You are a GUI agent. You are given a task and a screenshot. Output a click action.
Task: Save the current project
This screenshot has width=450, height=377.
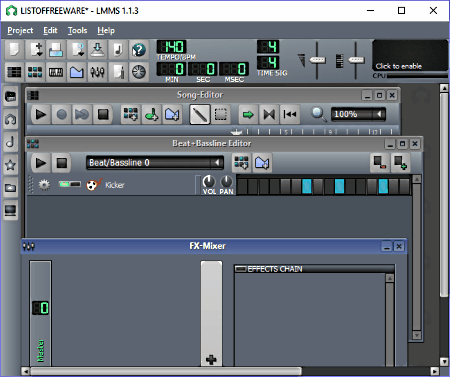point(97,50)
